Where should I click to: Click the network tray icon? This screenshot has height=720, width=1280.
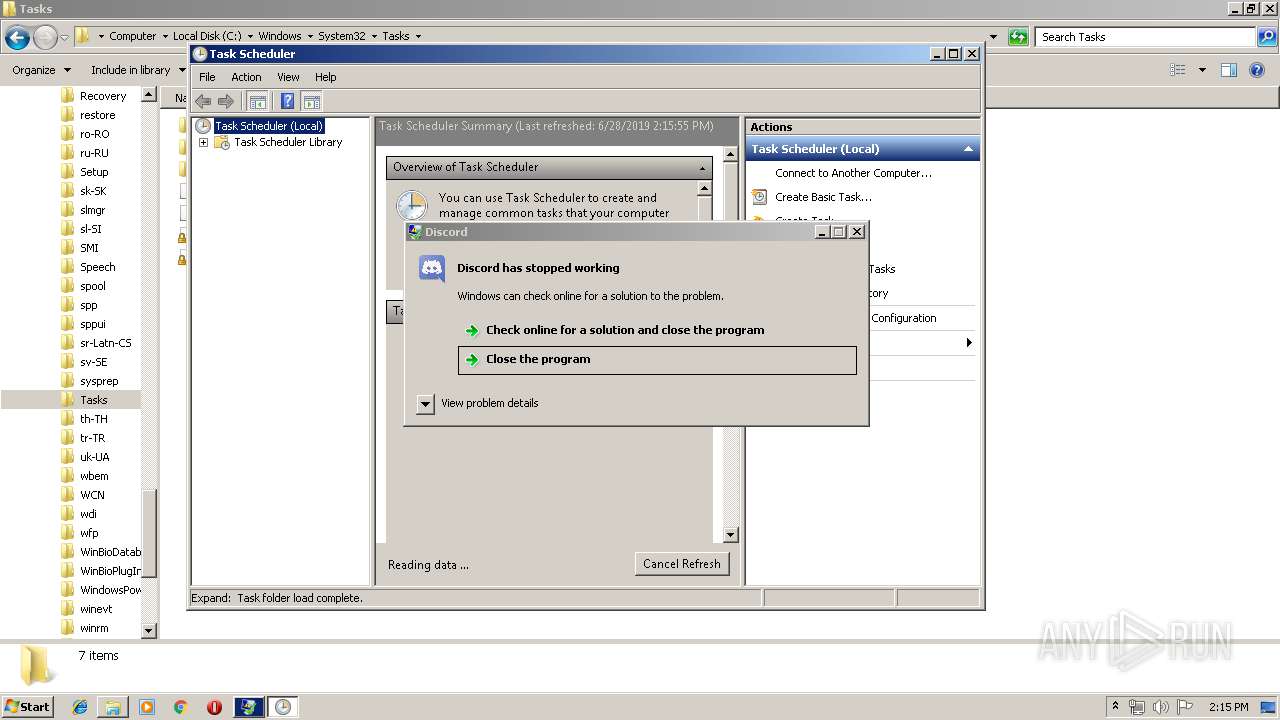coord(1137,707)
